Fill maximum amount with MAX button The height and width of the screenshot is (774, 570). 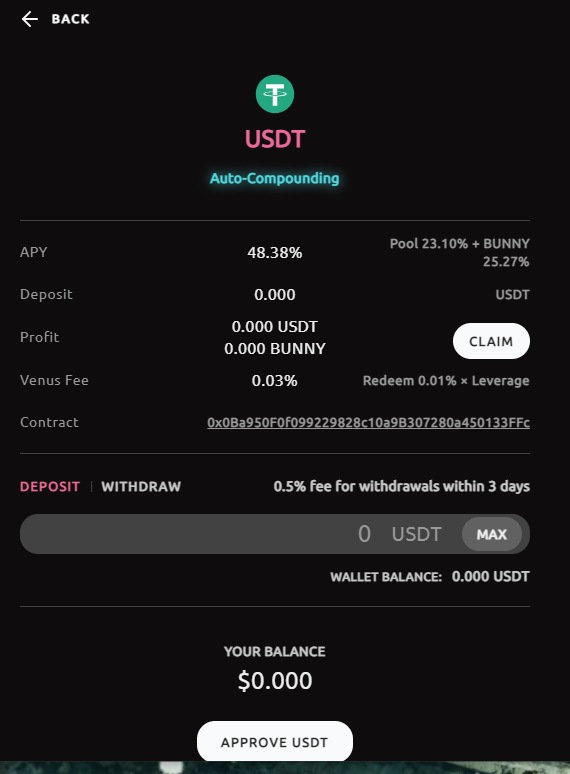pyautogui.click(x=492, y=534)
